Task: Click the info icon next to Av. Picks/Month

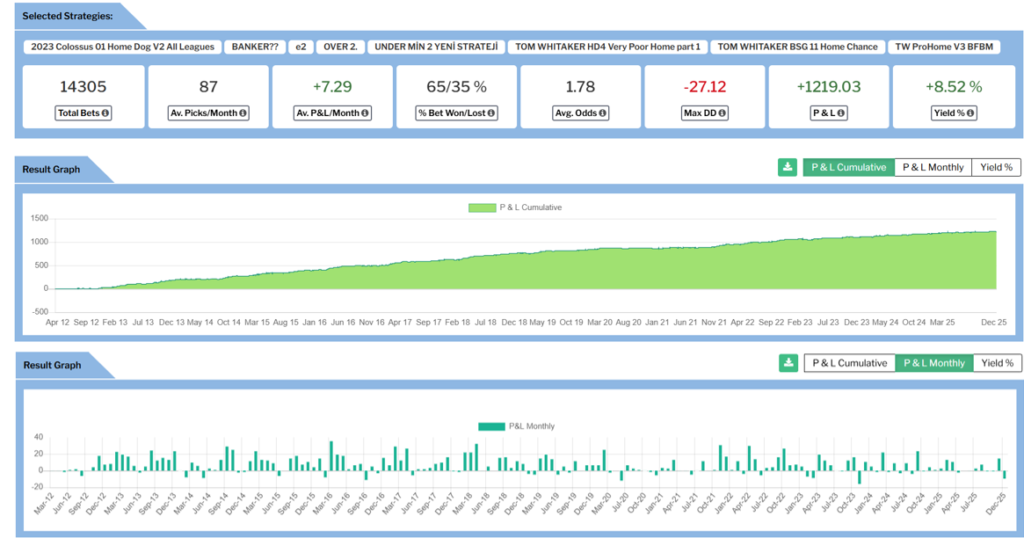Action: [x=242, y=113]
